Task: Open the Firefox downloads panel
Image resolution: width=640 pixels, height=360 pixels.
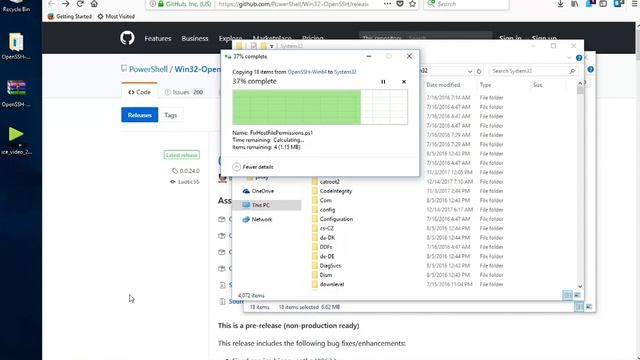Action: [x=560, y=4]
